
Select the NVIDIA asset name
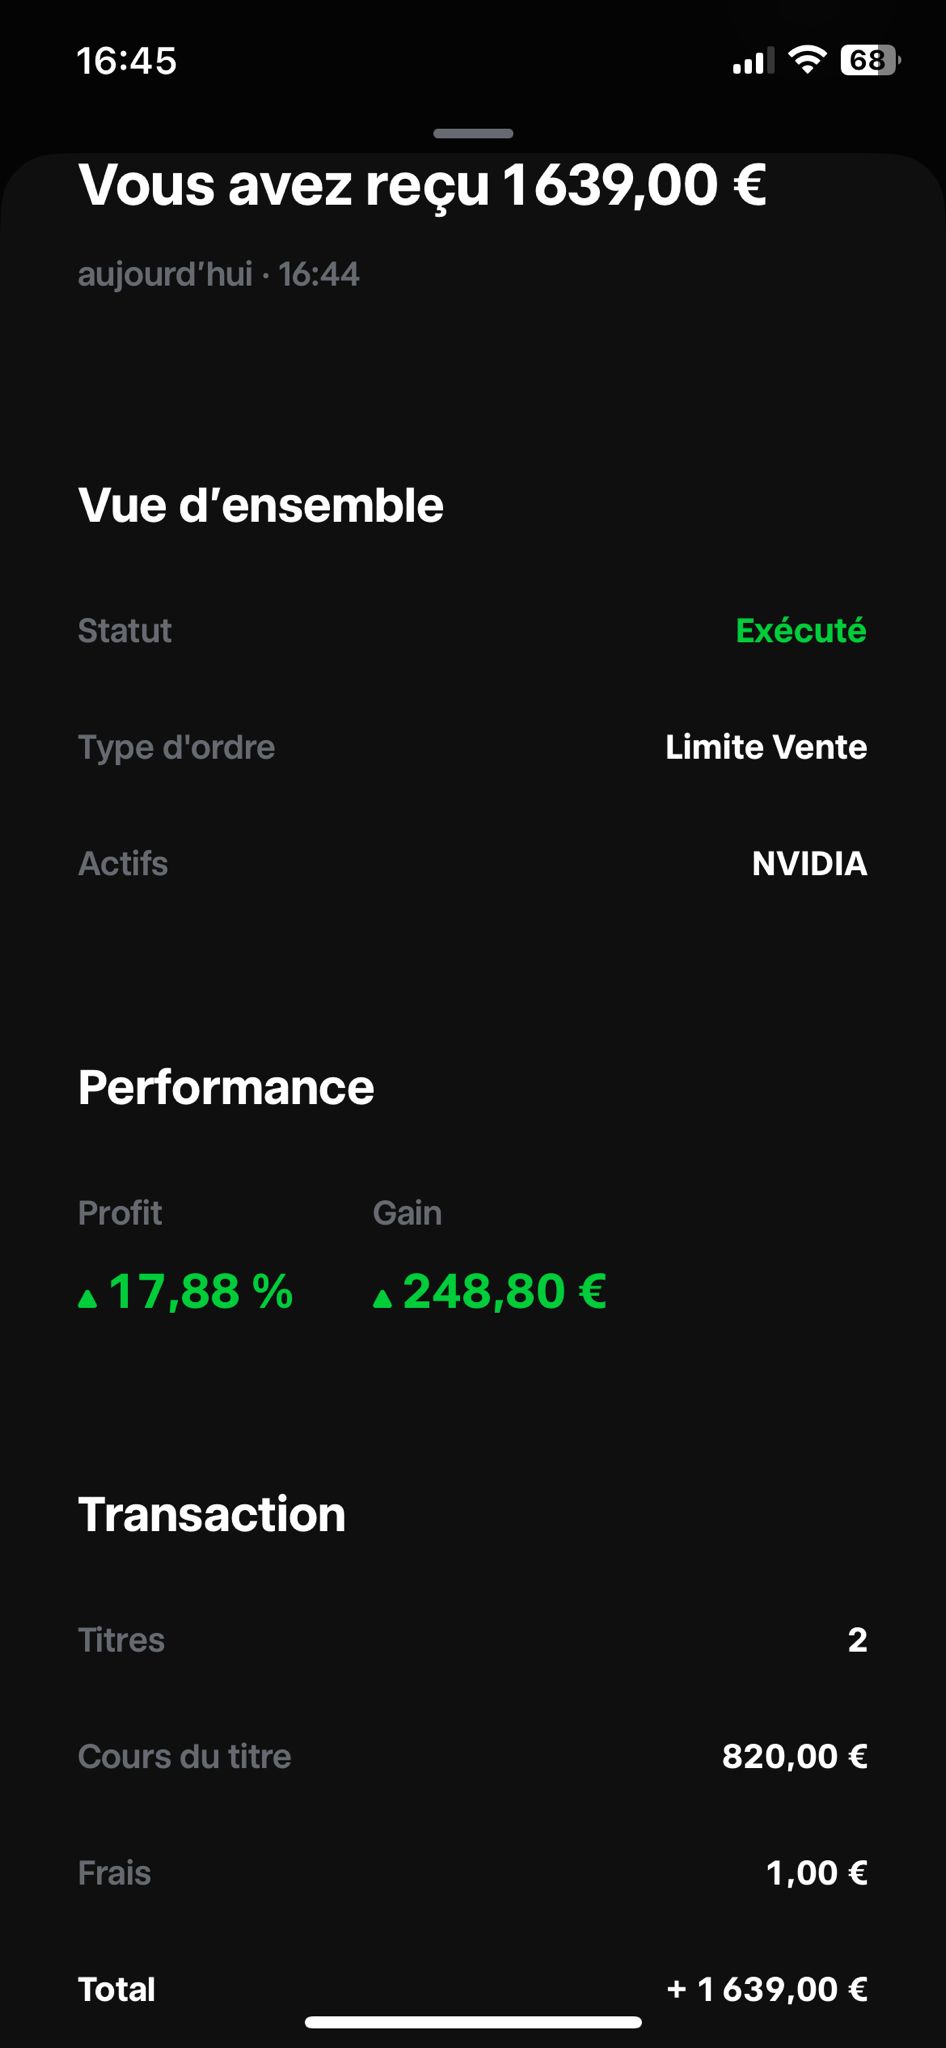809,864
